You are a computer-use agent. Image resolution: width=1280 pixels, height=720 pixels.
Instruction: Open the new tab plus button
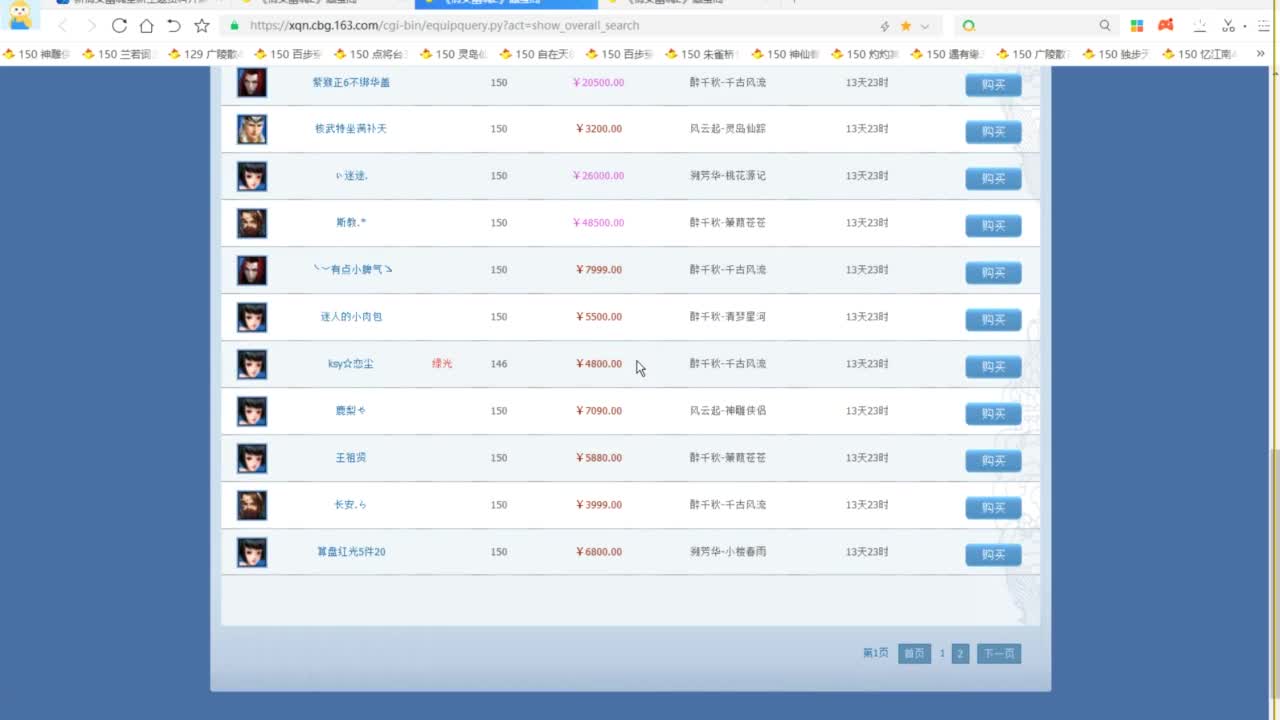click(795, 3)
